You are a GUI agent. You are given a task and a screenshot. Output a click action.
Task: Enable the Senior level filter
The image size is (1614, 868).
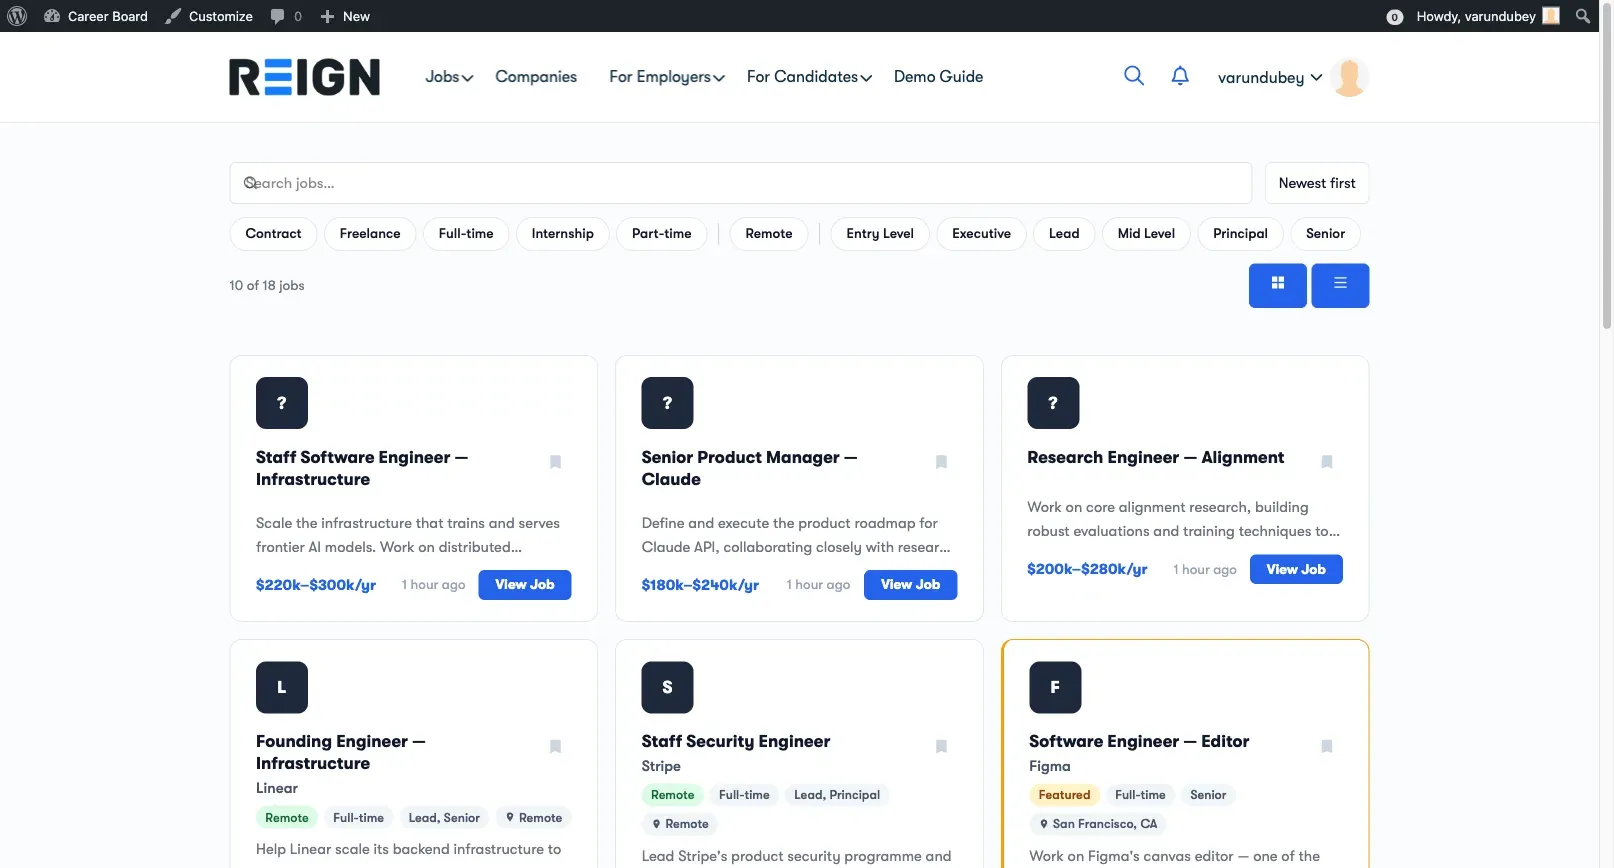coord(1325,234)
